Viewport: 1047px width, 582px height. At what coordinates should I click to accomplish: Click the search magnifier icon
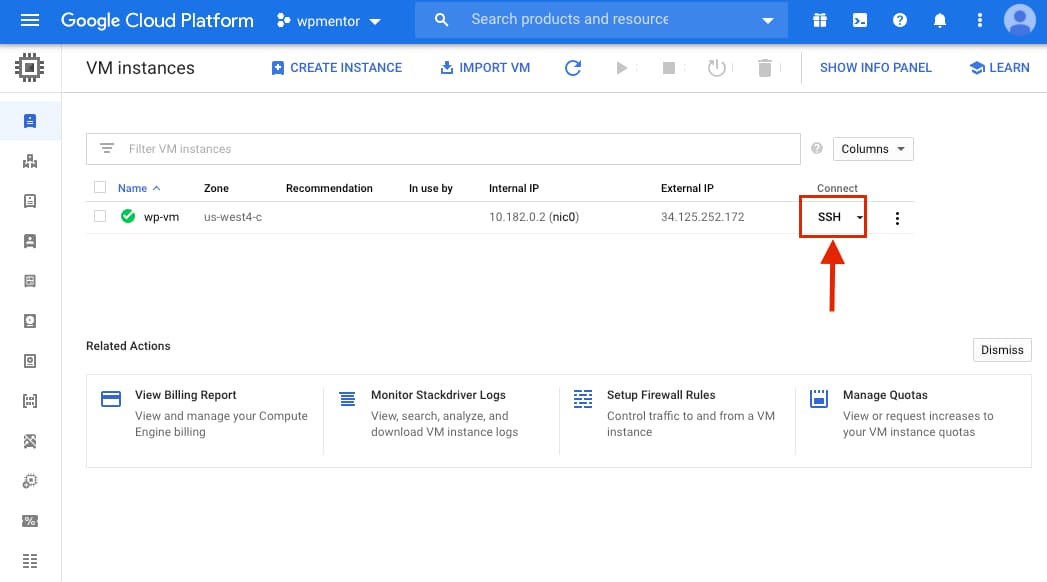pyautogui.click(x=441, y=20)
